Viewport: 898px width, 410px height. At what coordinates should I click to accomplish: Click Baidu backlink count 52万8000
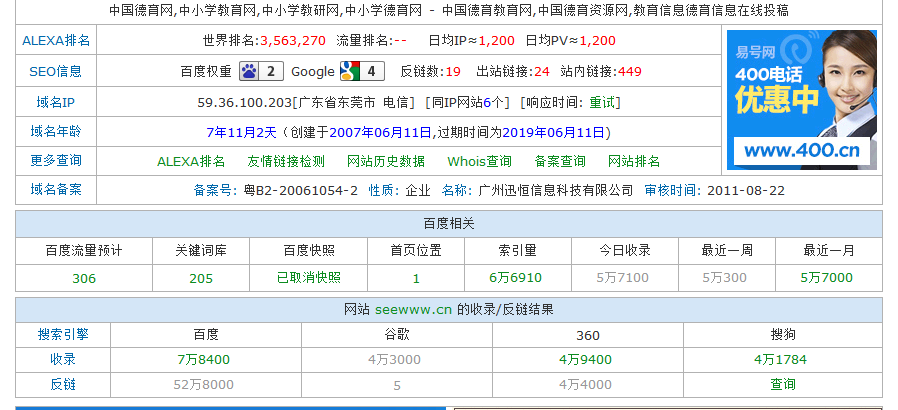(x=203, y=385)
